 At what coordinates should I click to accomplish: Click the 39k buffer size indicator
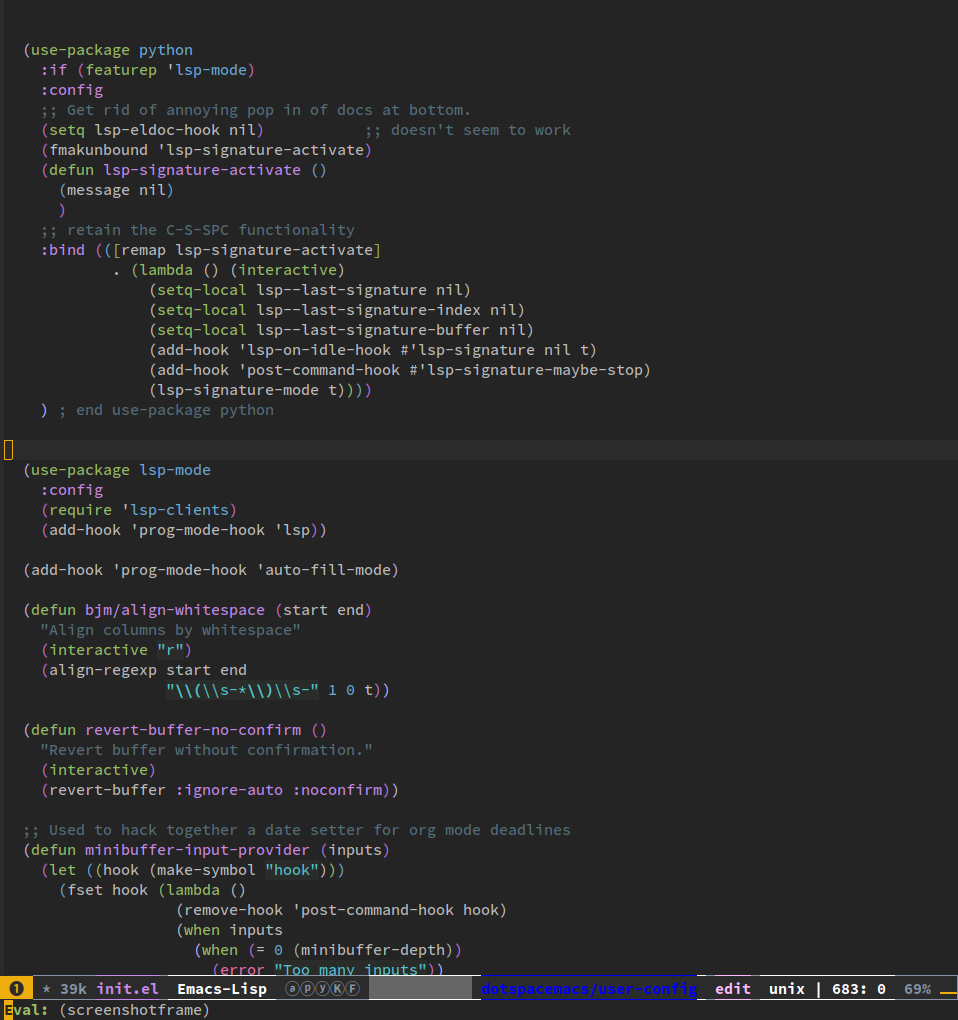coord(73,989)
